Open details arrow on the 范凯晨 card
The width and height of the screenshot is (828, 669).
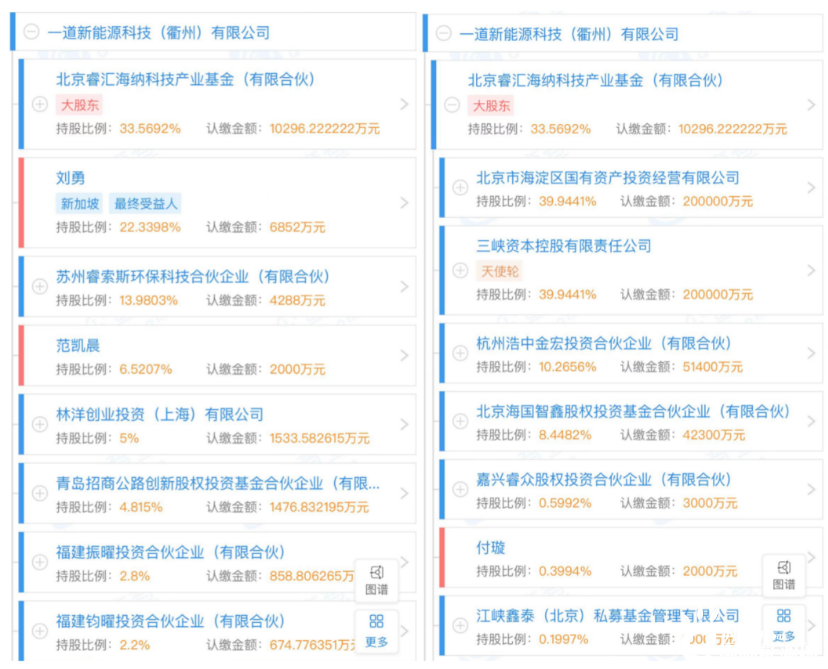[404, 355]
